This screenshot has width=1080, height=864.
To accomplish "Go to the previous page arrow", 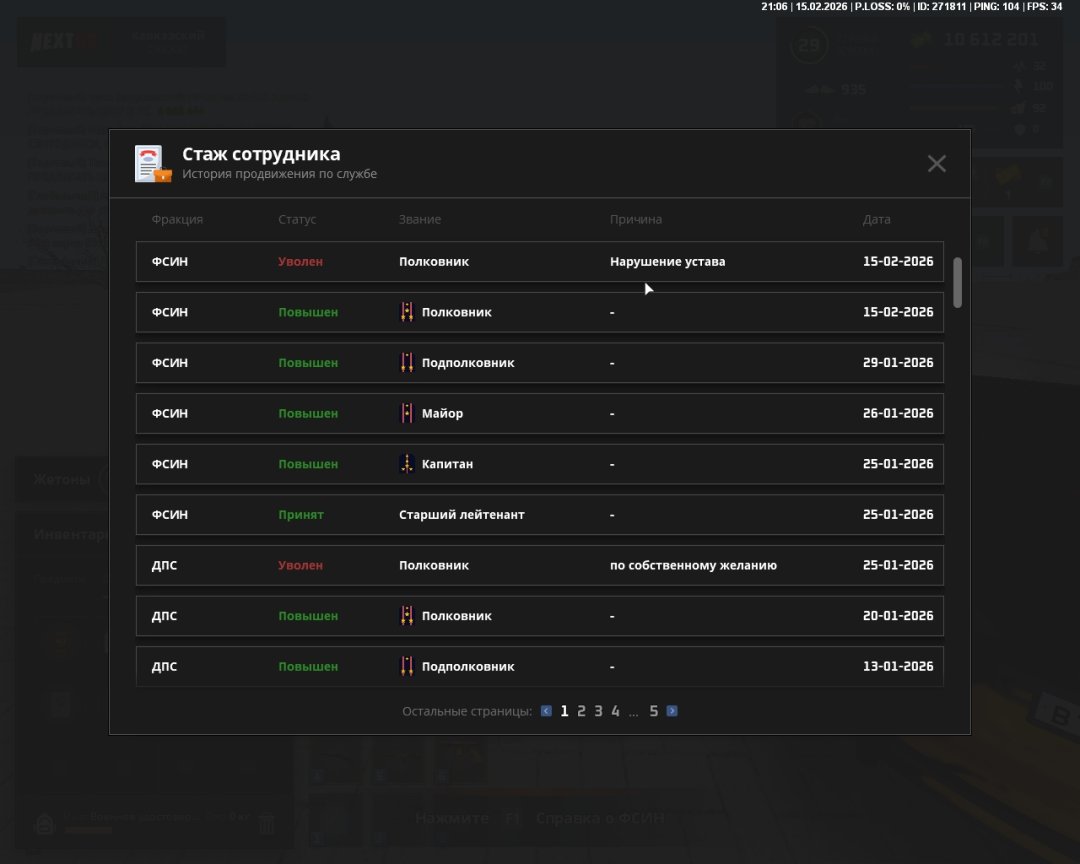I will pyautogui.click(x=546, y=712).
